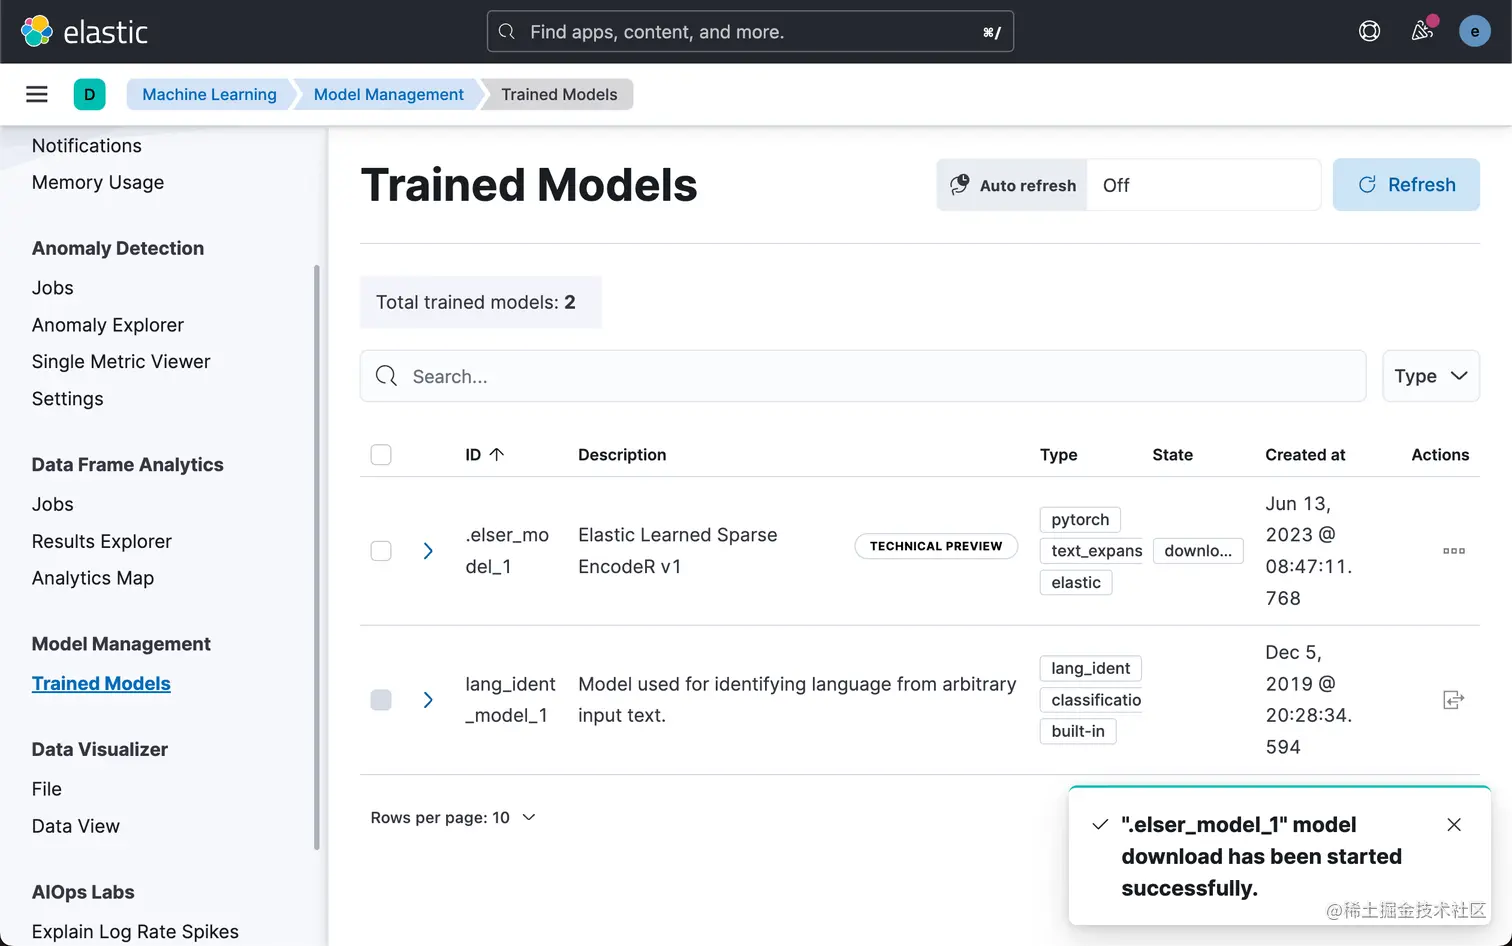Open Memory Usage in sidebar
The image size is (1512, 946).
[x=98, y=182]
